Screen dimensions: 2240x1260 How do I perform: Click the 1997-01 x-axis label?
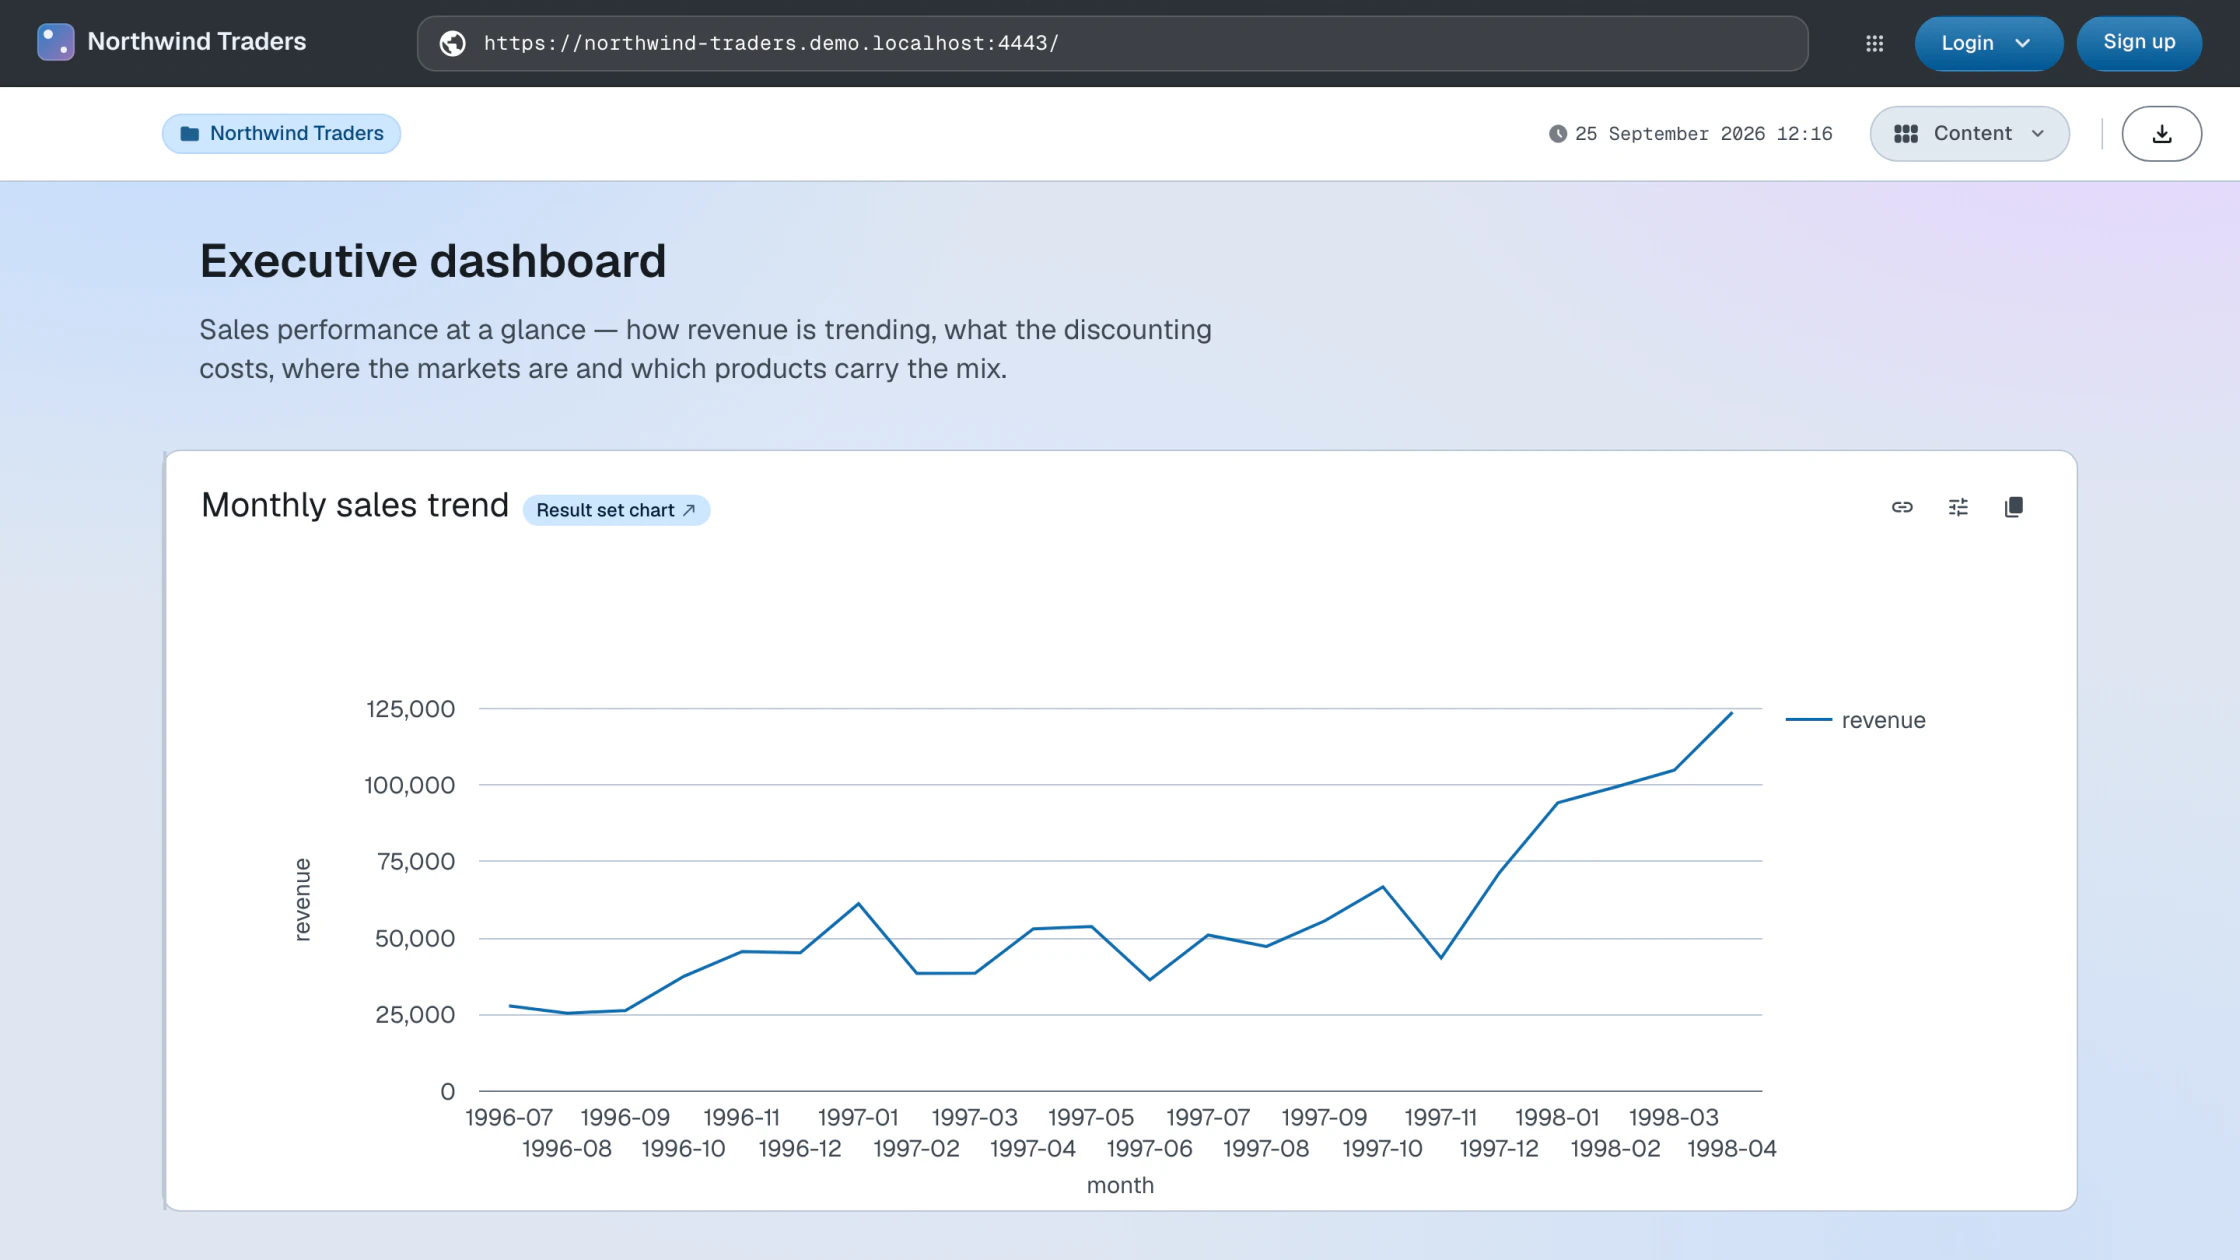(x=858, y=1117)
